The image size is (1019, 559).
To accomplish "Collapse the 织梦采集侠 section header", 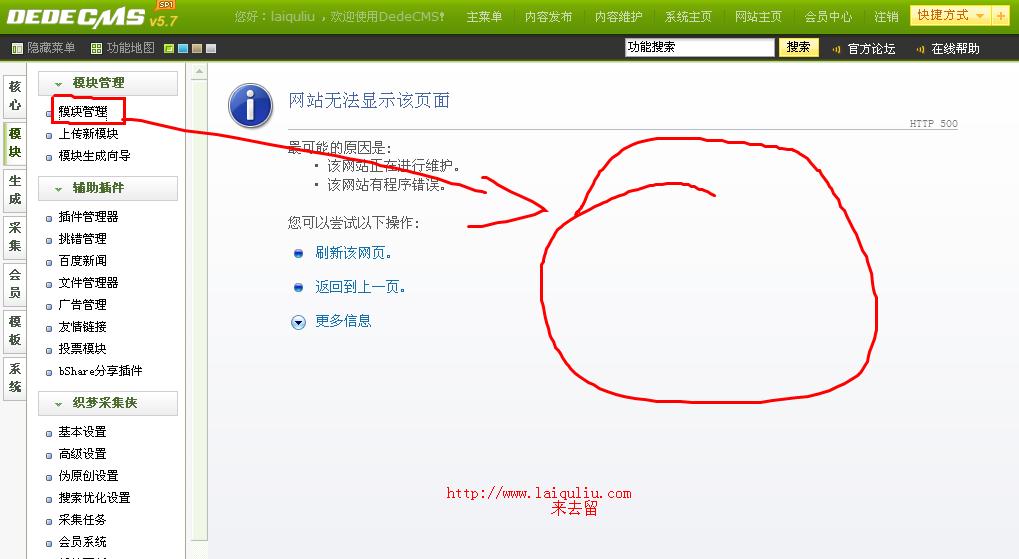I will point(108,403).
